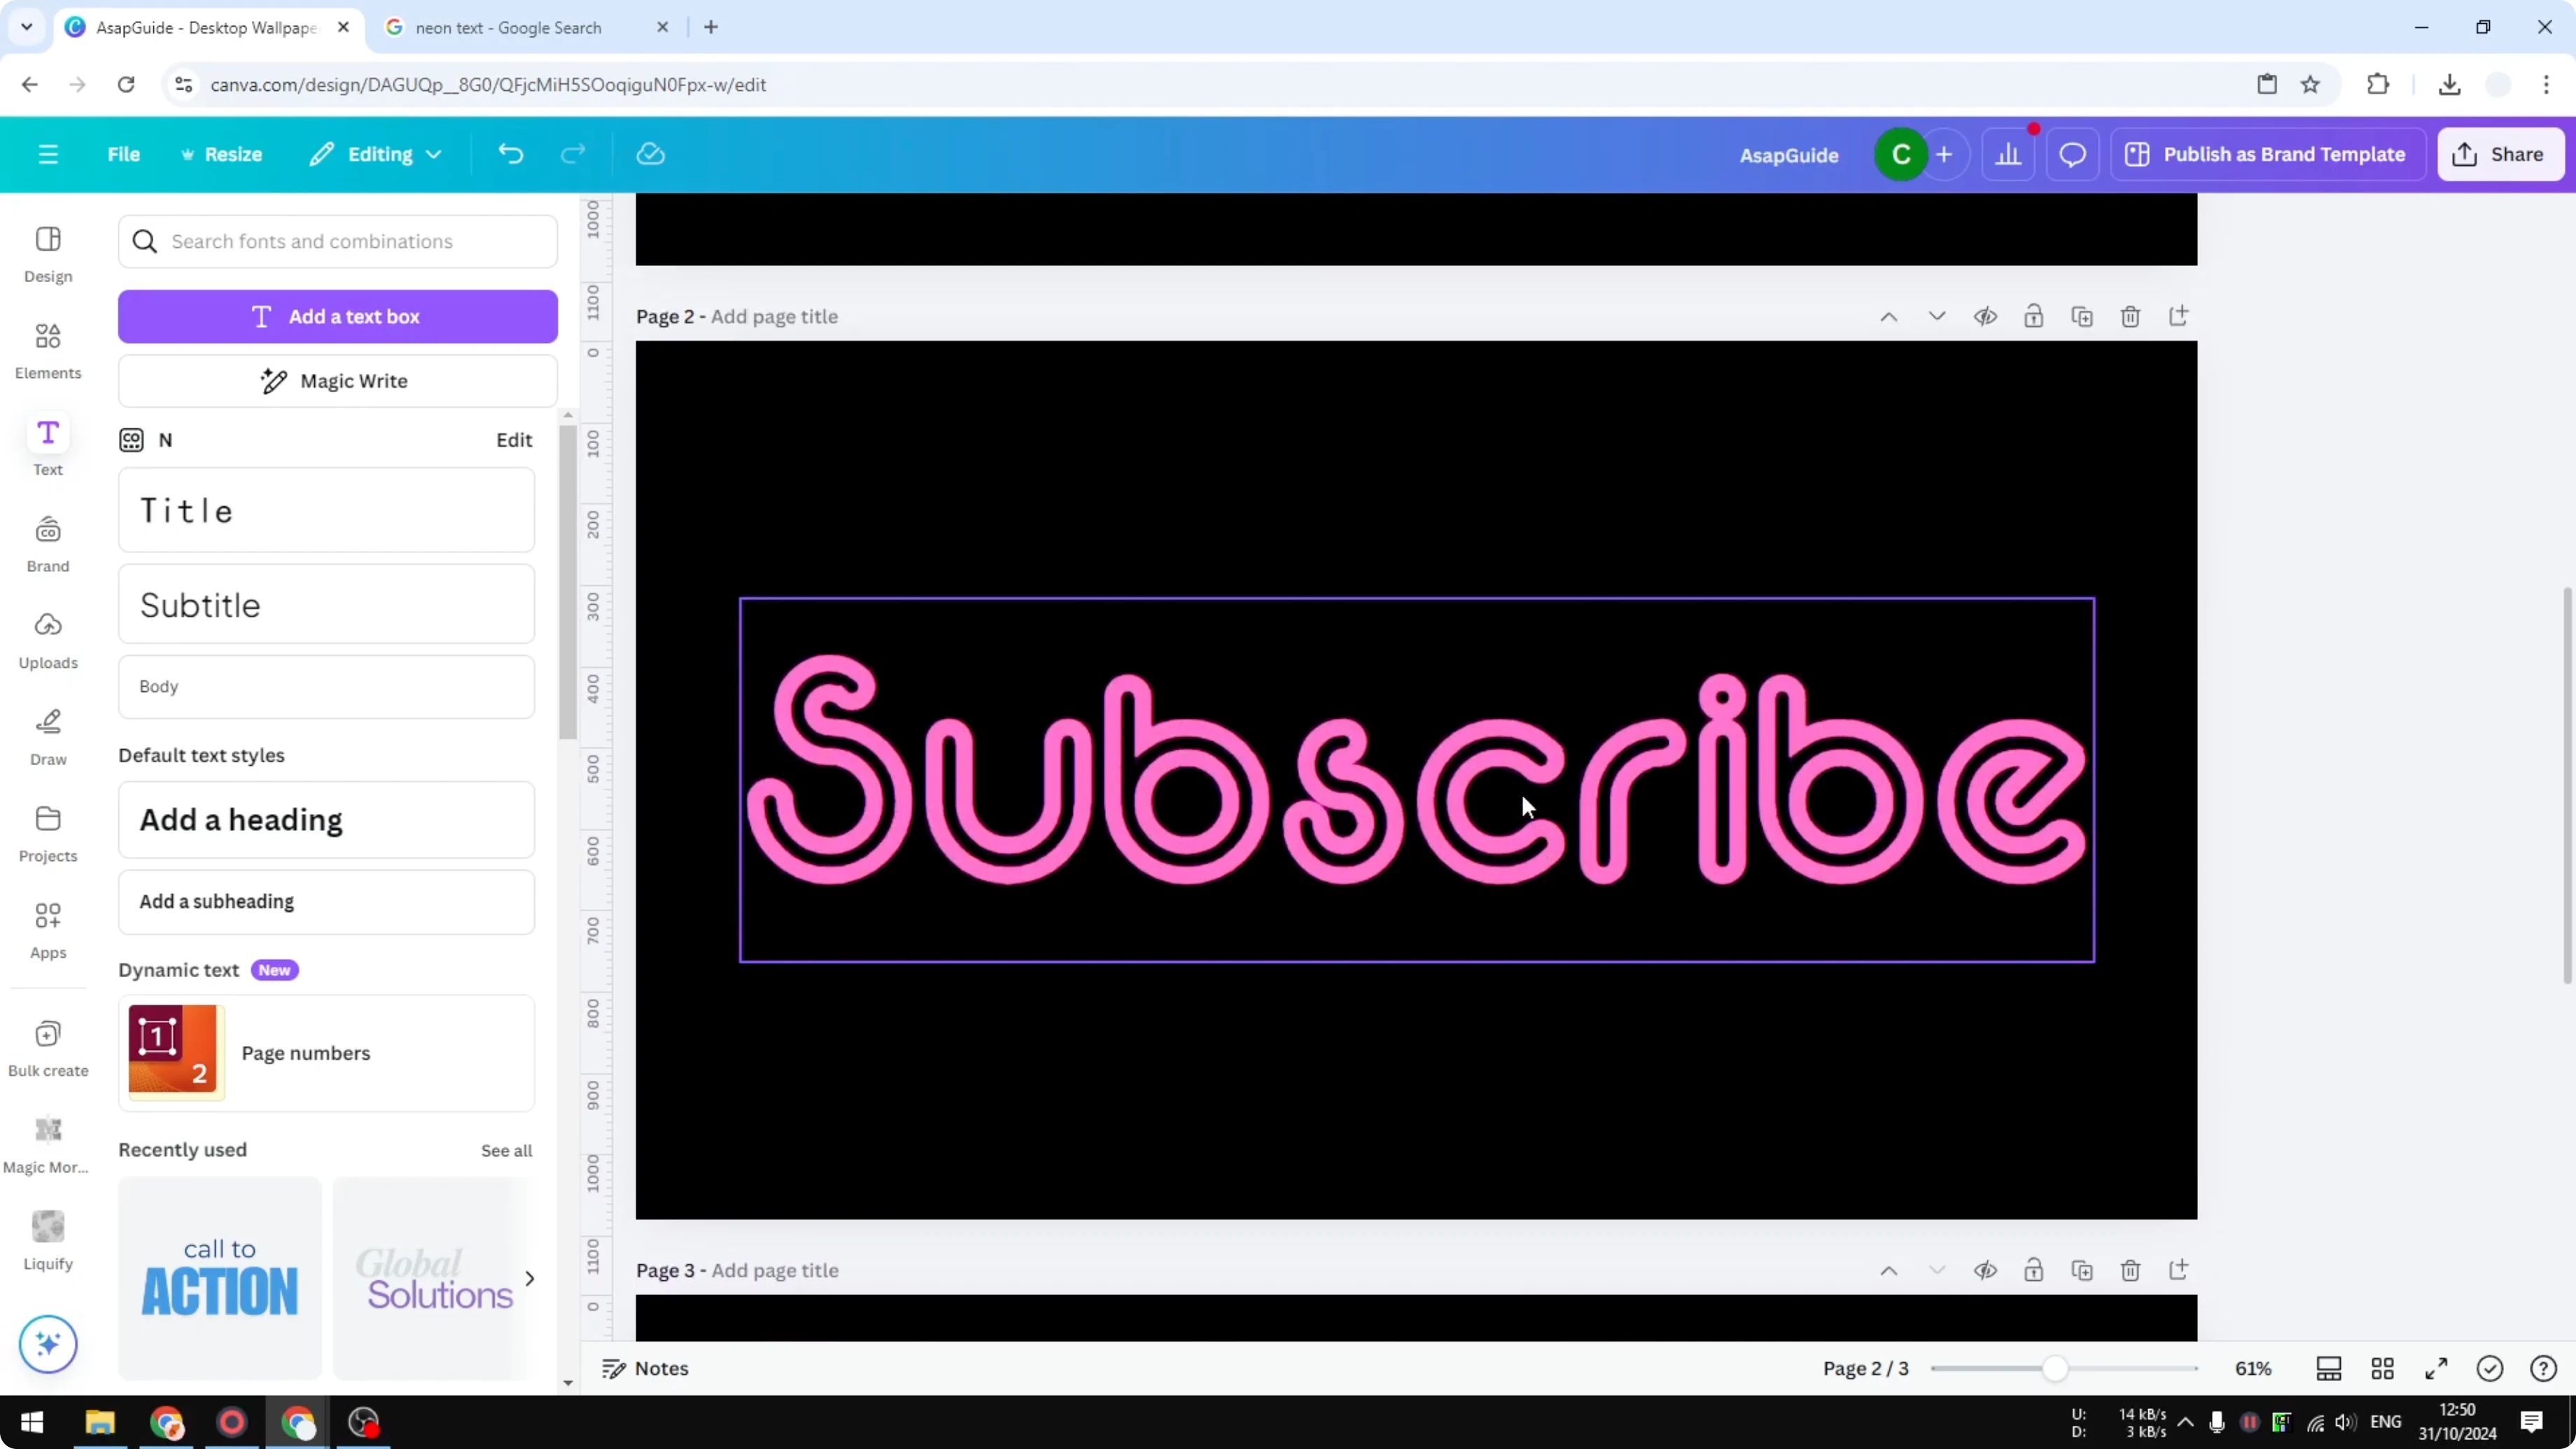Select the Draw tool
The image size is (2576, 1449).
point(47,736)
